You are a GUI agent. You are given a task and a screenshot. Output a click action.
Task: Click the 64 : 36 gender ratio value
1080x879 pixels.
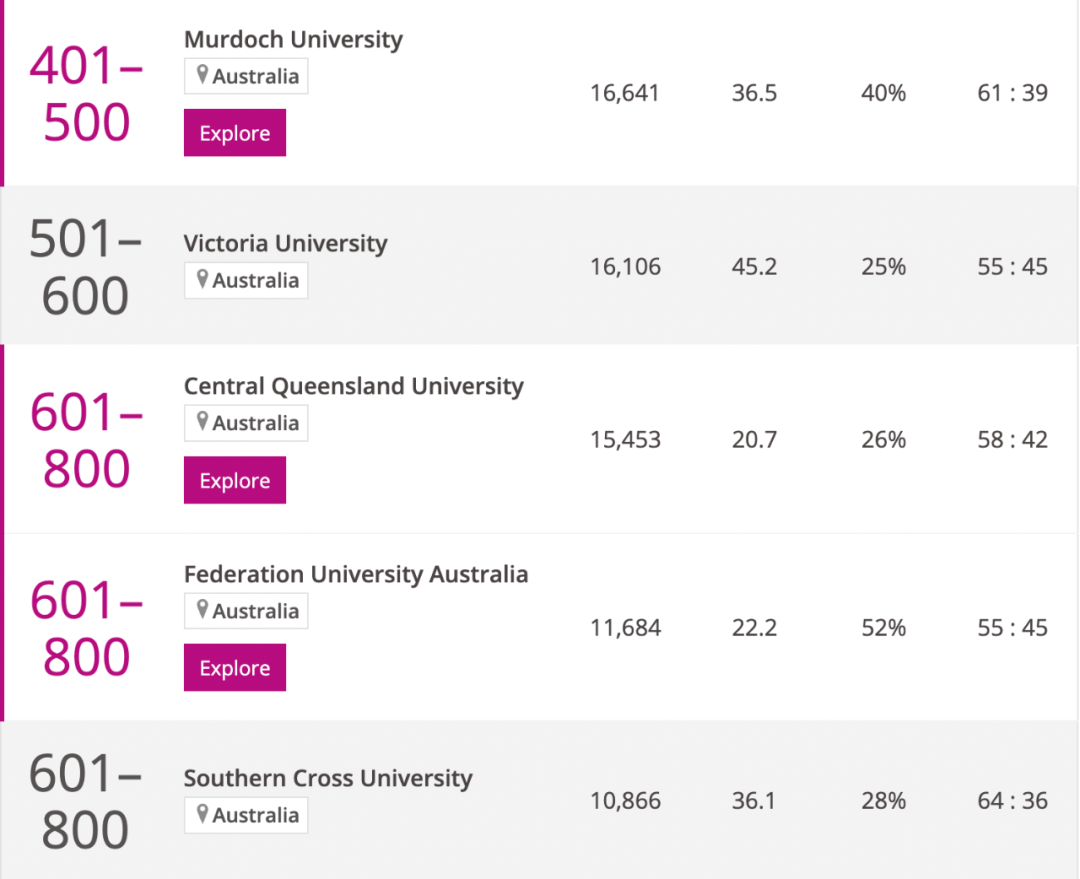click(x=1012, y=801)
